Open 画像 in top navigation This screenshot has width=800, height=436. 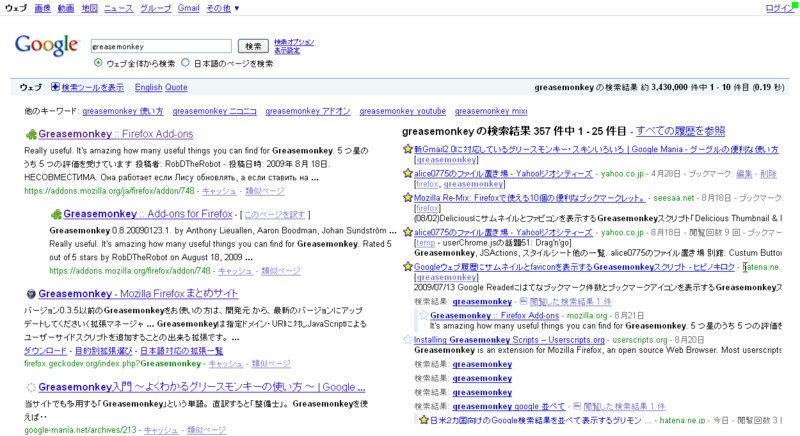tap(42, 8)
